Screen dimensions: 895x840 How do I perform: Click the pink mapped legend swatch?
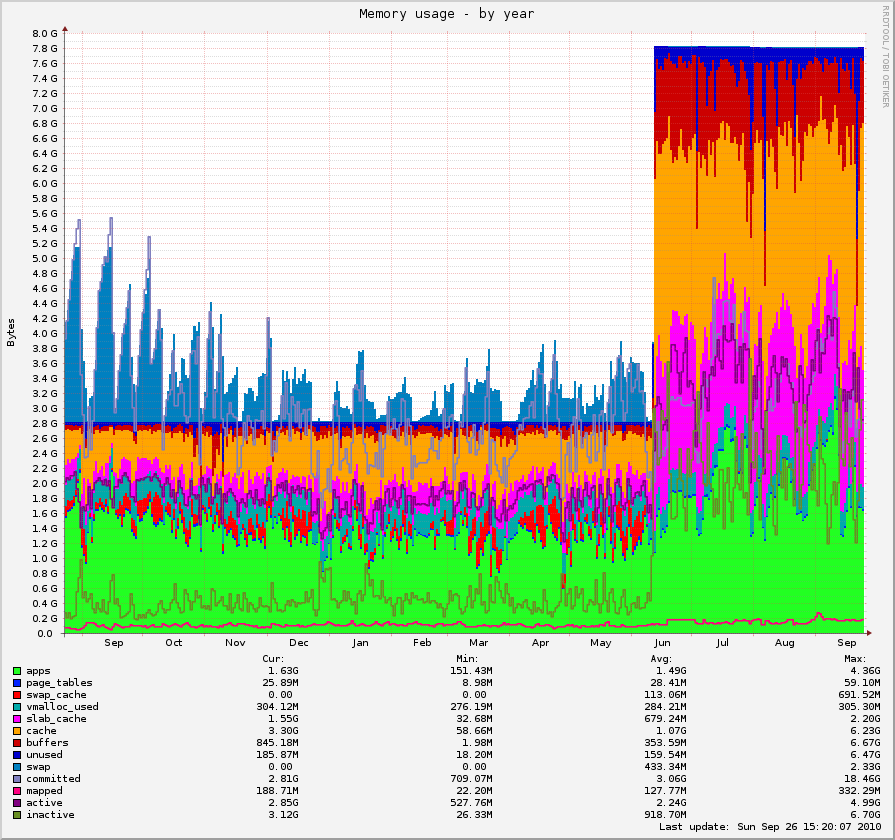coord(17,791)
